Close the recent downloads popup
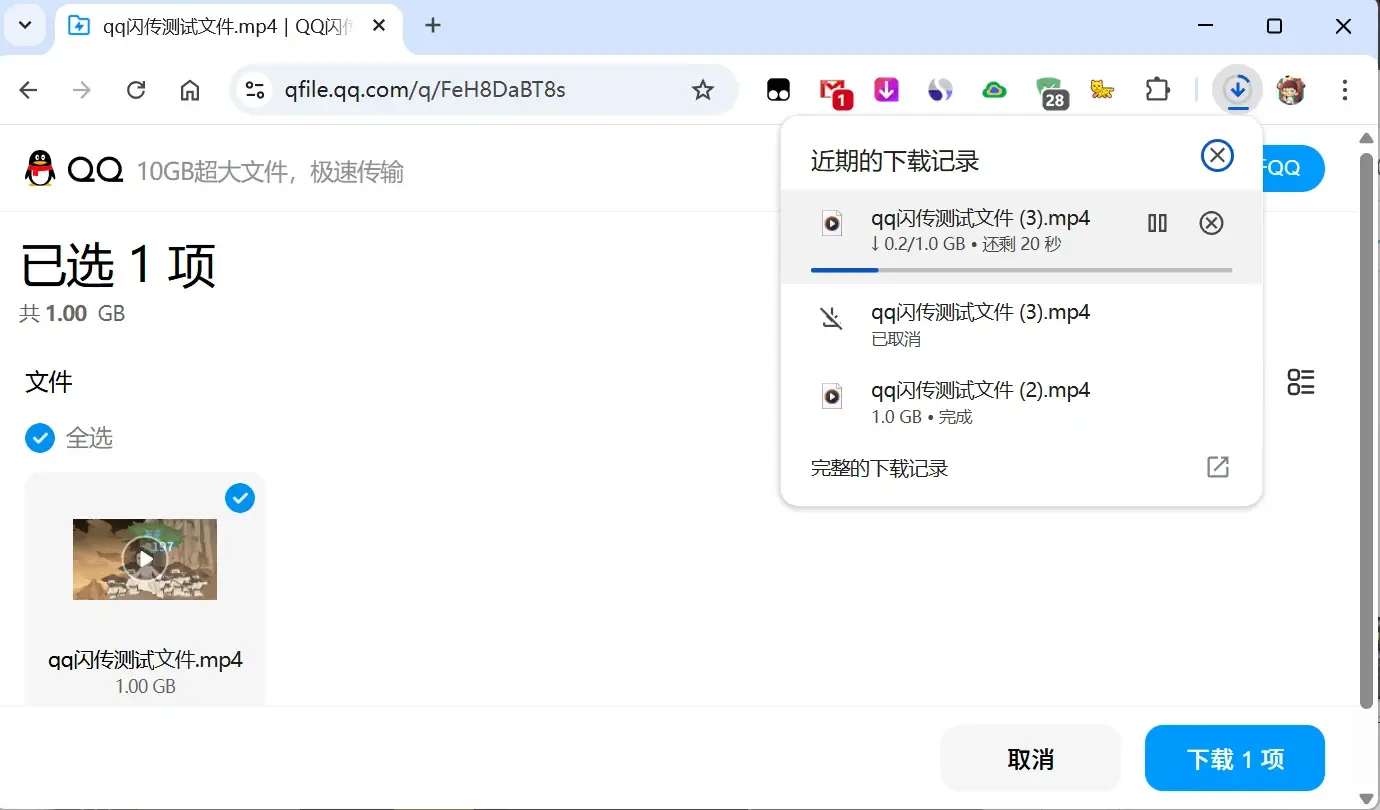1380x810 pixels. [x=1217, y=156]
